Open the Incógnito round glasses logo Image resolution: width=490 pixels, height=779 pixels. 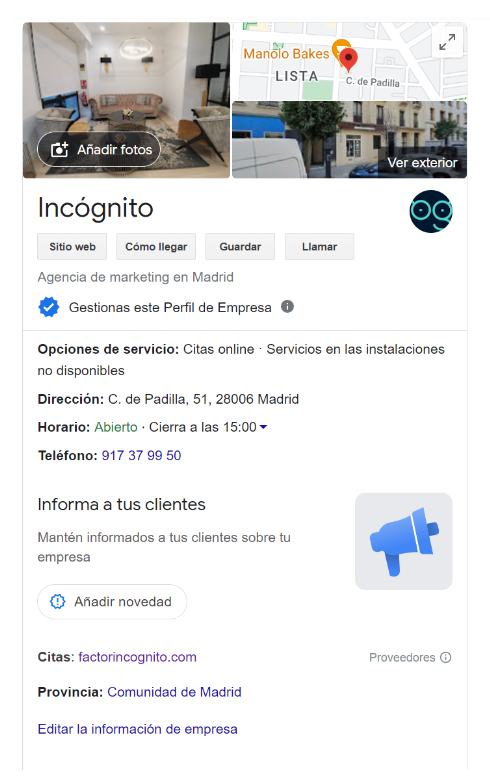pos(431,211)
